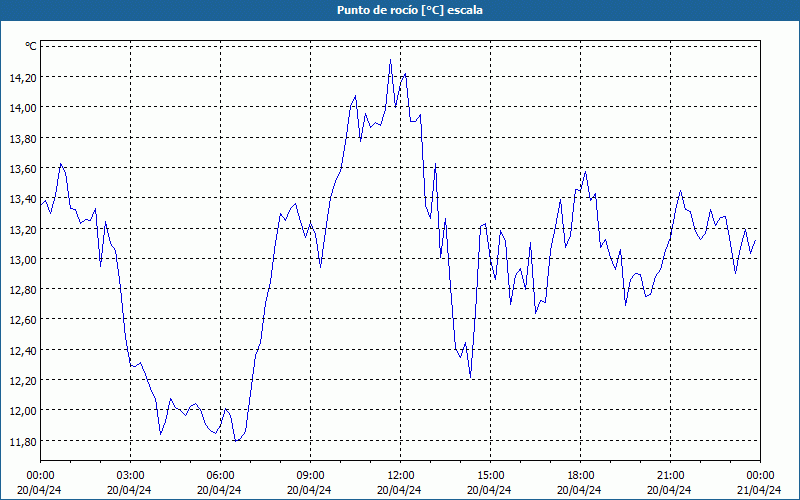Click the 18:00 time axis label
Screen dimensions: 800x500
[x=581, y=476]
